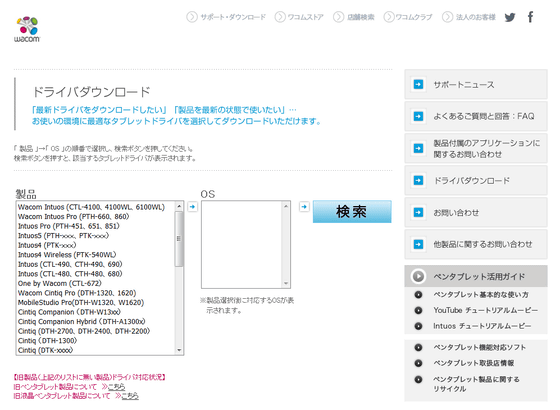Open 製品付属のアプリケーションに関するお問い合わせ link
The image size is (560, 410).
pyautogui.click(x=476, y=149)
